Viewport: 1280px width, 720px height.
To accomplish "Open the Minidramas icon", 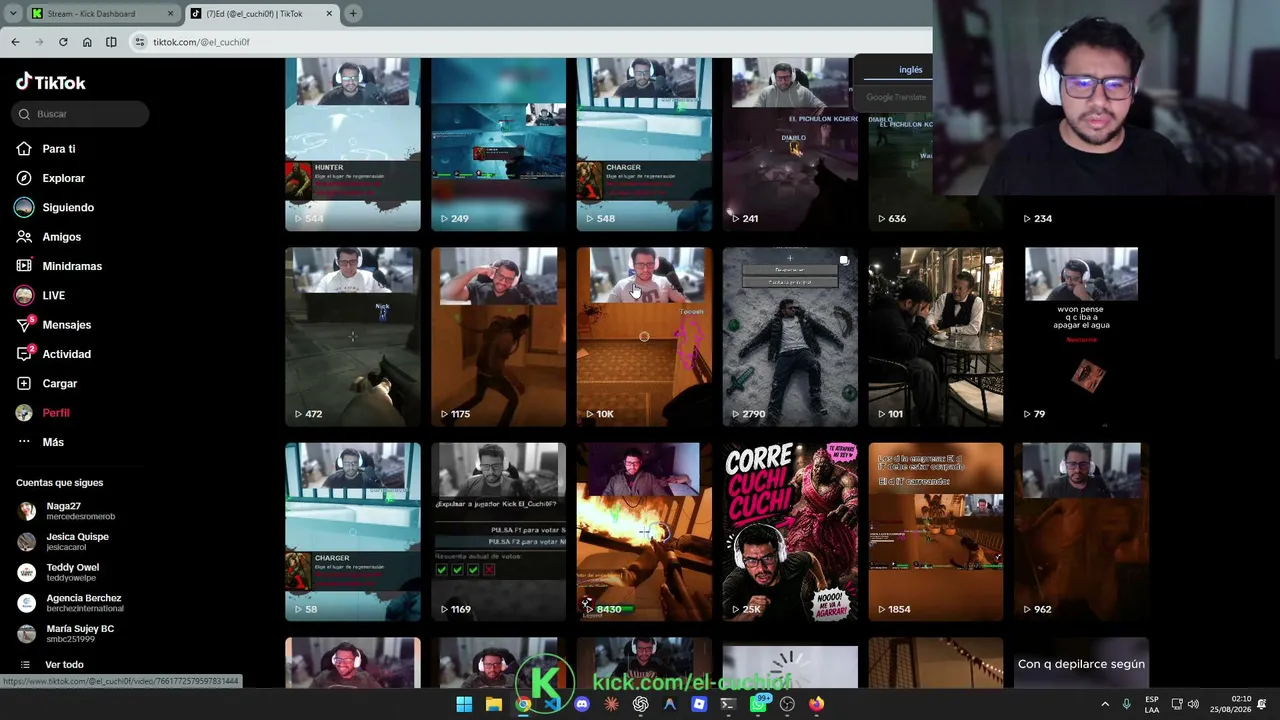I will pyautogui.click(x=24, y=266).
